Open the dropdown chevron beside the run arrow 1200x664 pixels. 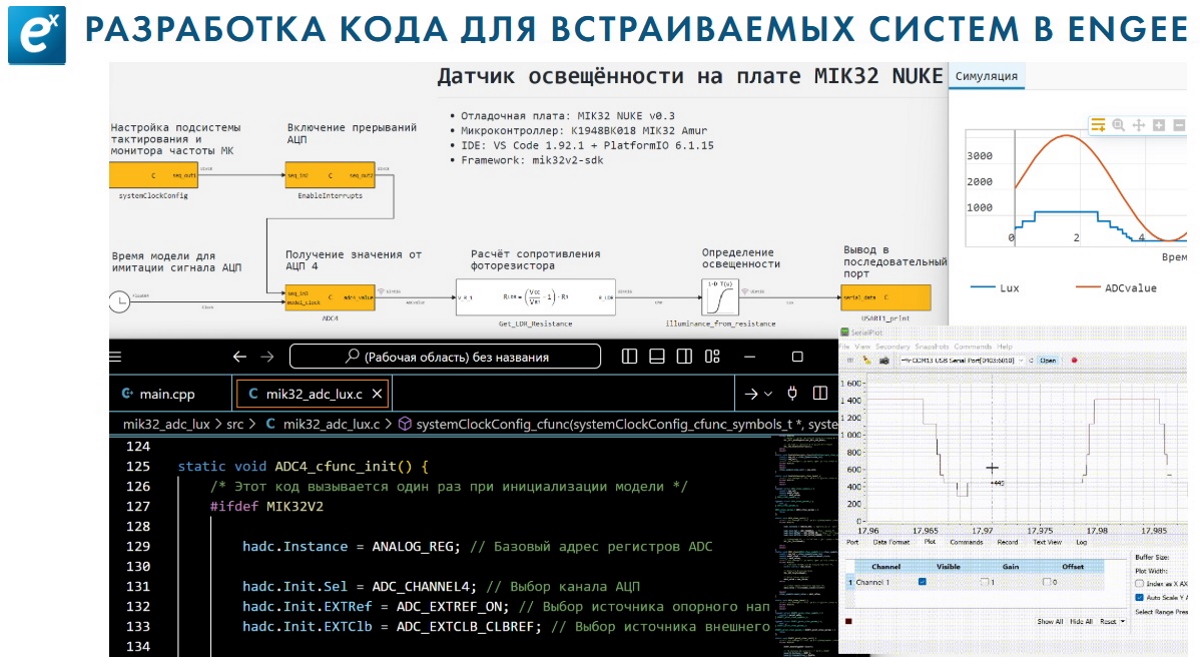(768, 394)
